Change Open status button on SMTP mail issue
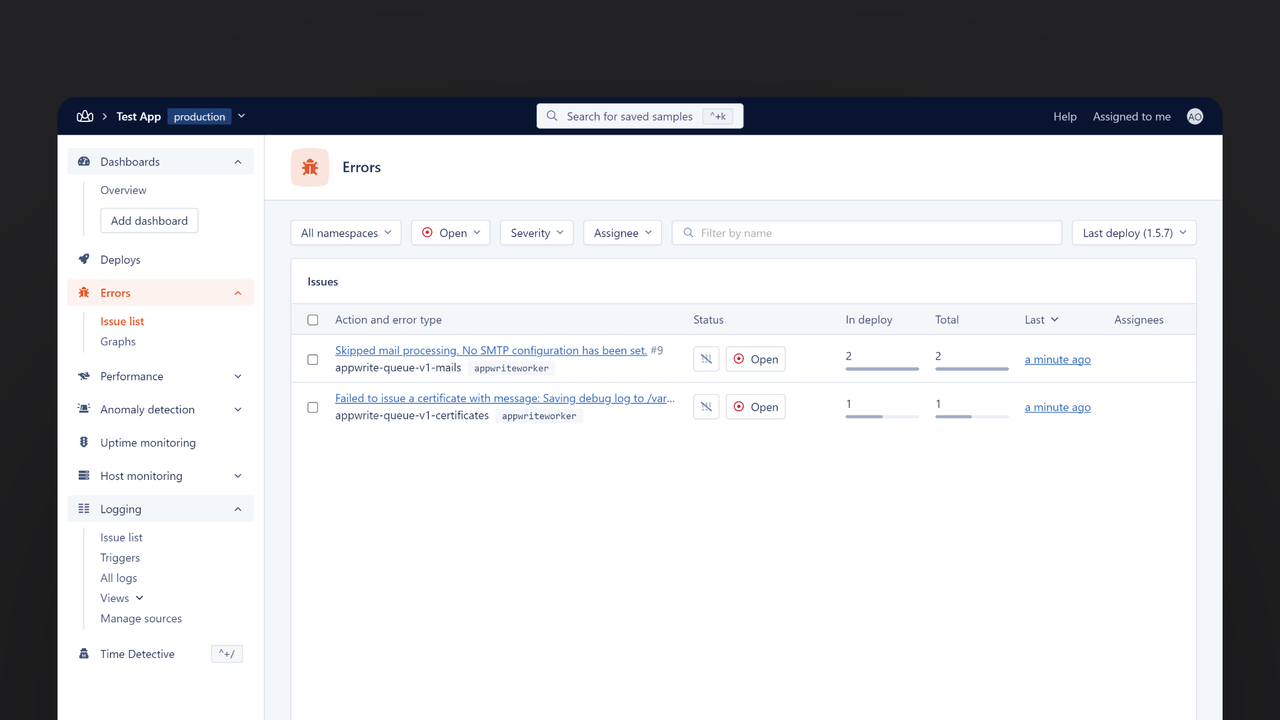This screenshot has width=1280, height=720. coord(756,359)
